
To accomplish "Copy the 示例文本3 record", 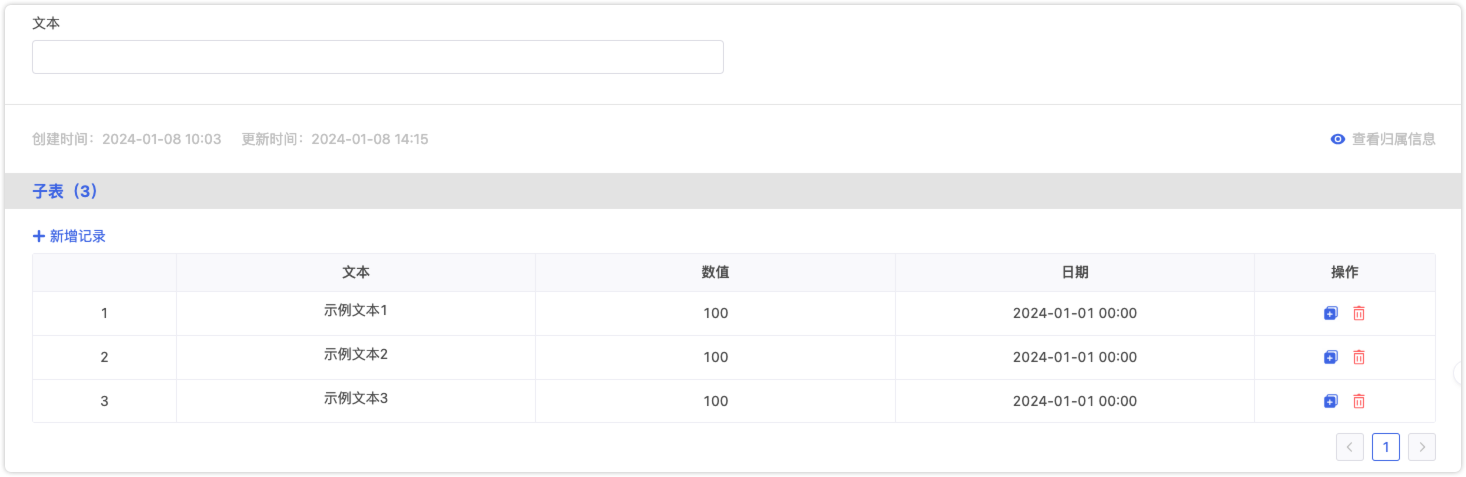I will pyautogui.click(x=1330, y=401).
